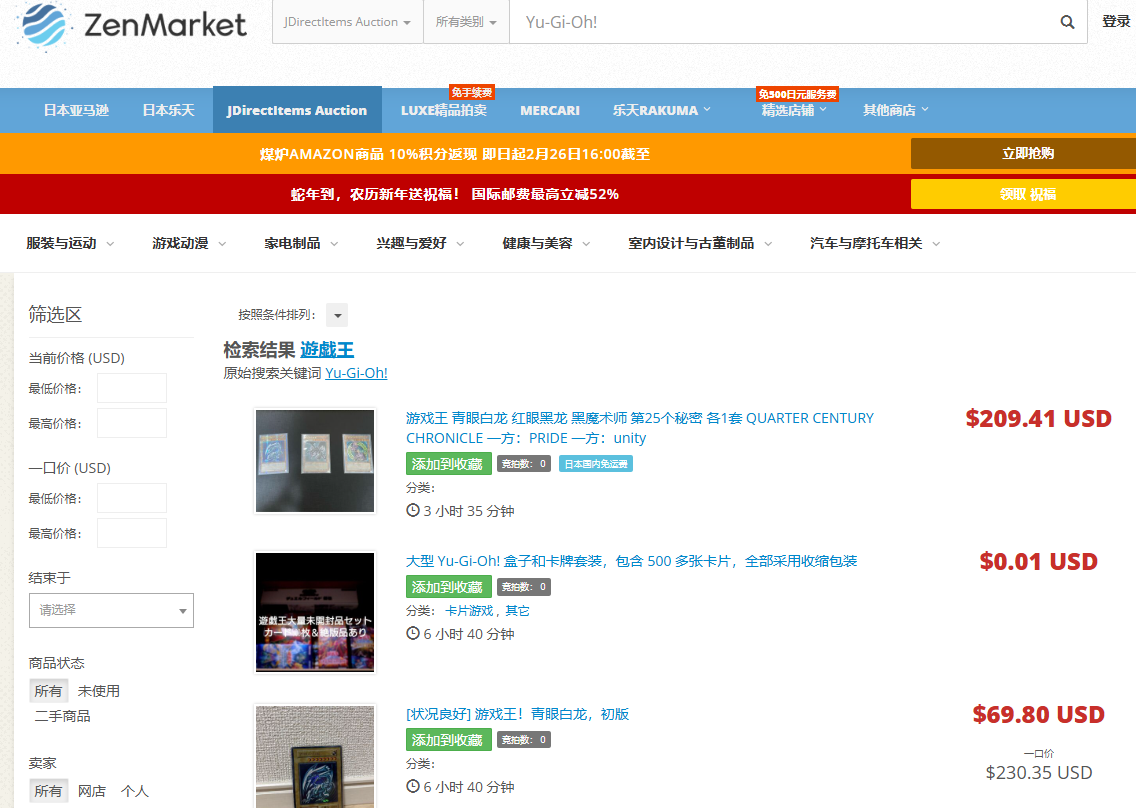The height and width of the screenshot is (808, 1136).
Task: Select 未使用 item condition filter
Action: (x=99, y=691)
